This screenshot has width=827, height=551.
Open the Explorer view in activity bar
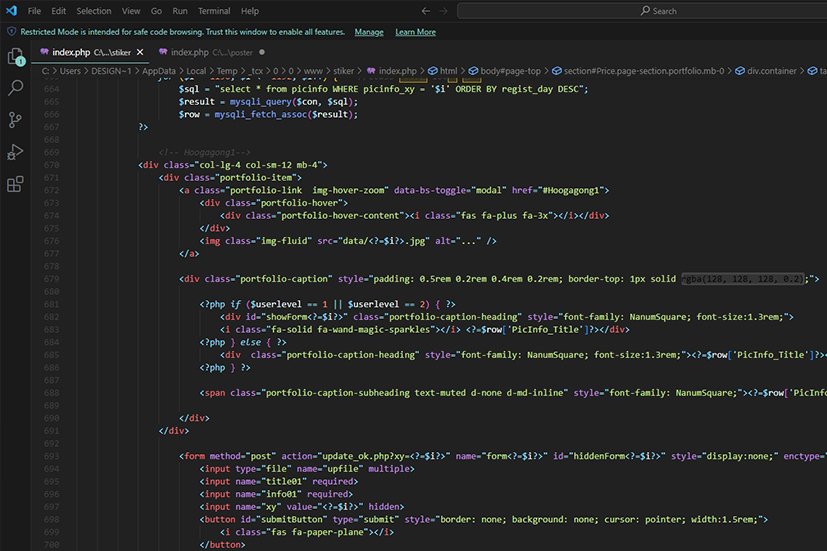coord(15,57)
